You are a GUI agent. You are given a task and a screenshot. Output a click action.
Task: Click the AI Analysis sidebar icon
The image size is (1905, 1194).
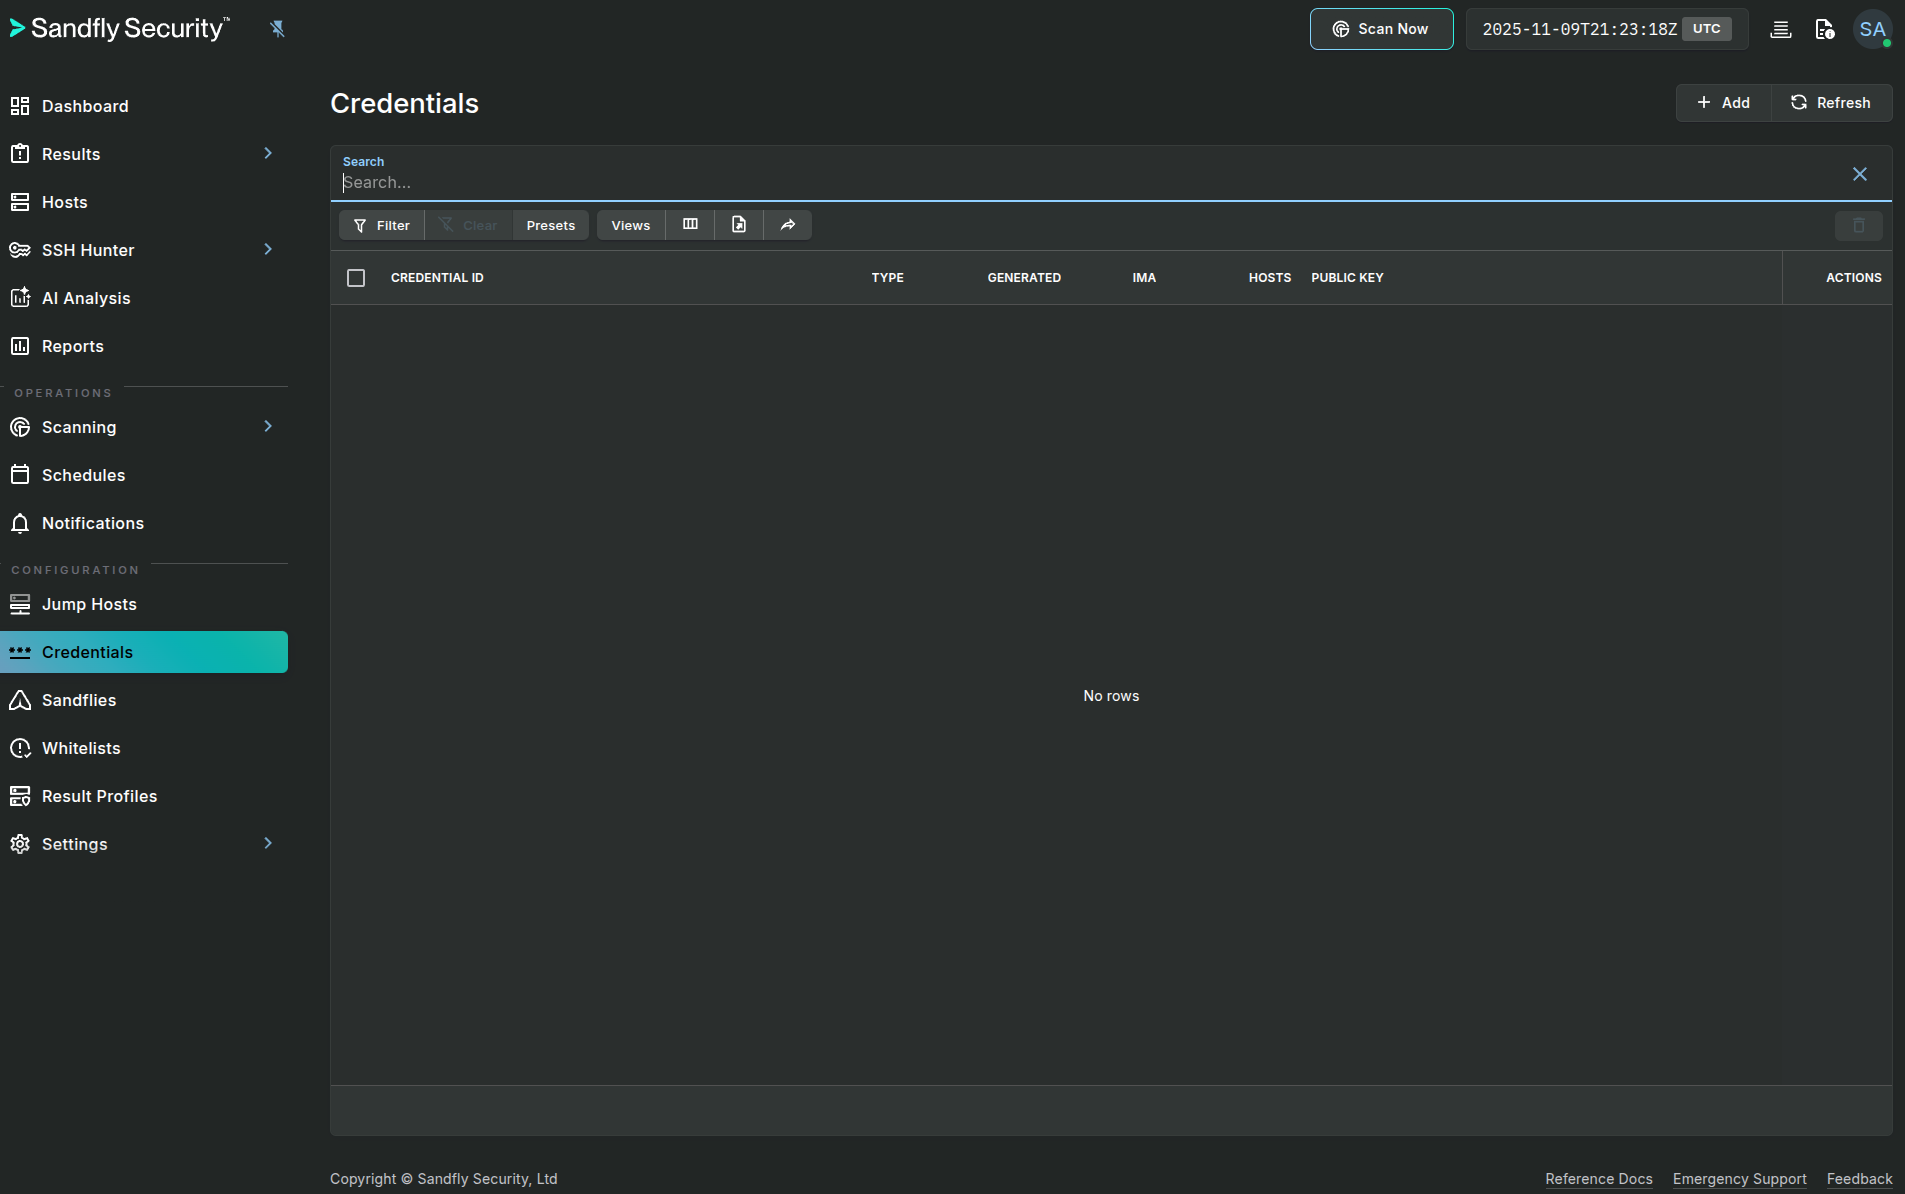pos(20,297)
